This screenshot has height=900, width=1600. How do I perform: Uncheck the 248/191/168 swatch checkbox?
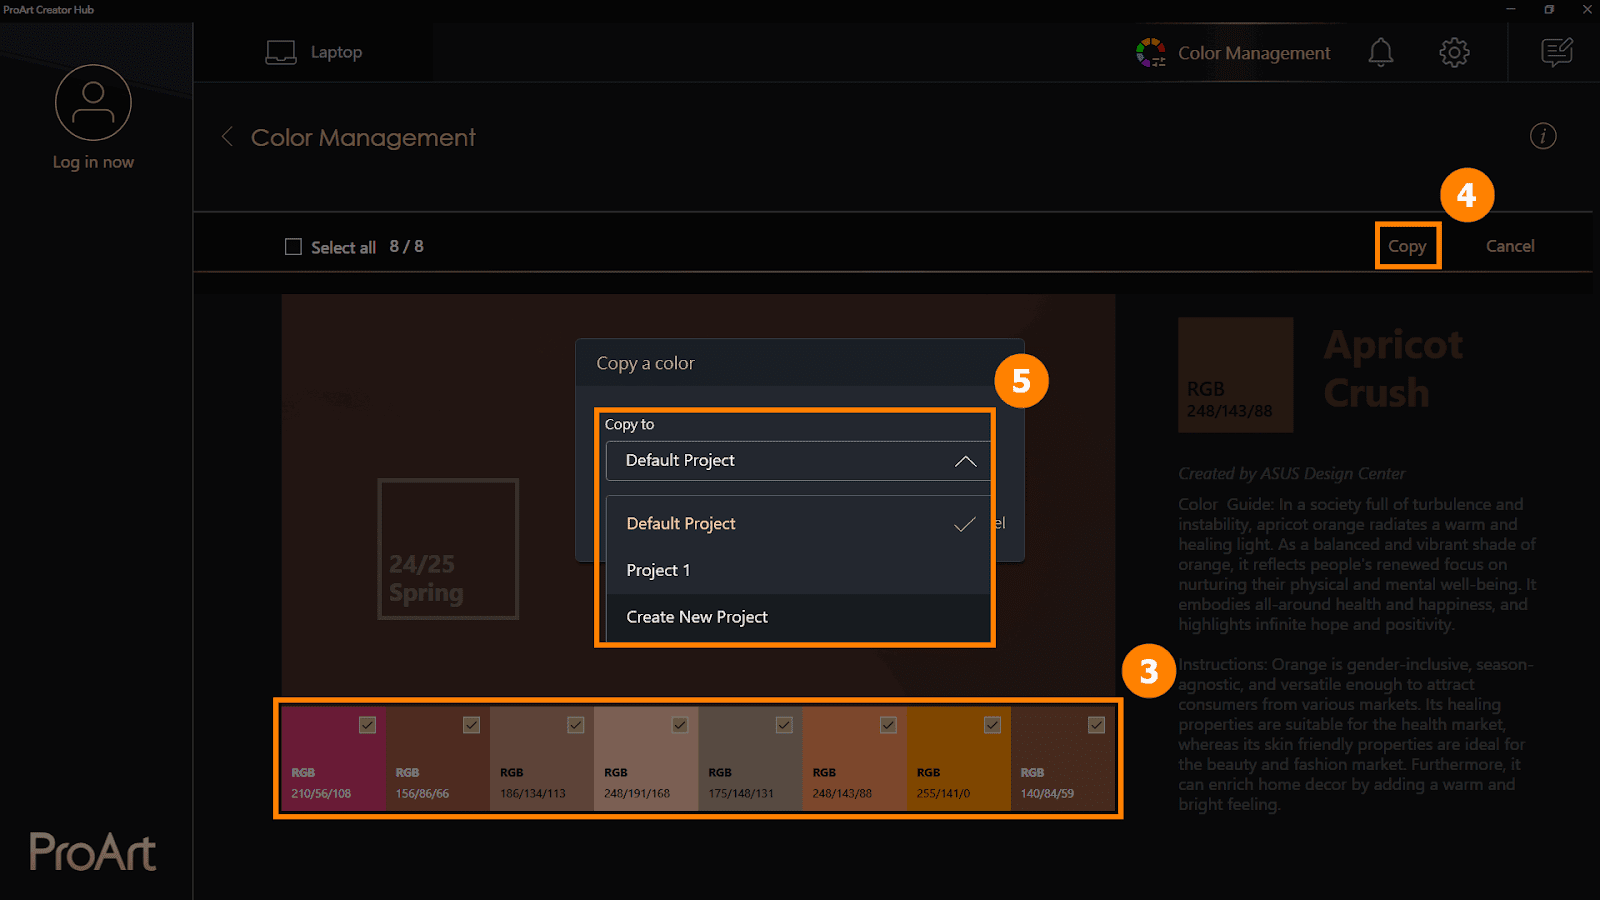click(x=680, y=725)
